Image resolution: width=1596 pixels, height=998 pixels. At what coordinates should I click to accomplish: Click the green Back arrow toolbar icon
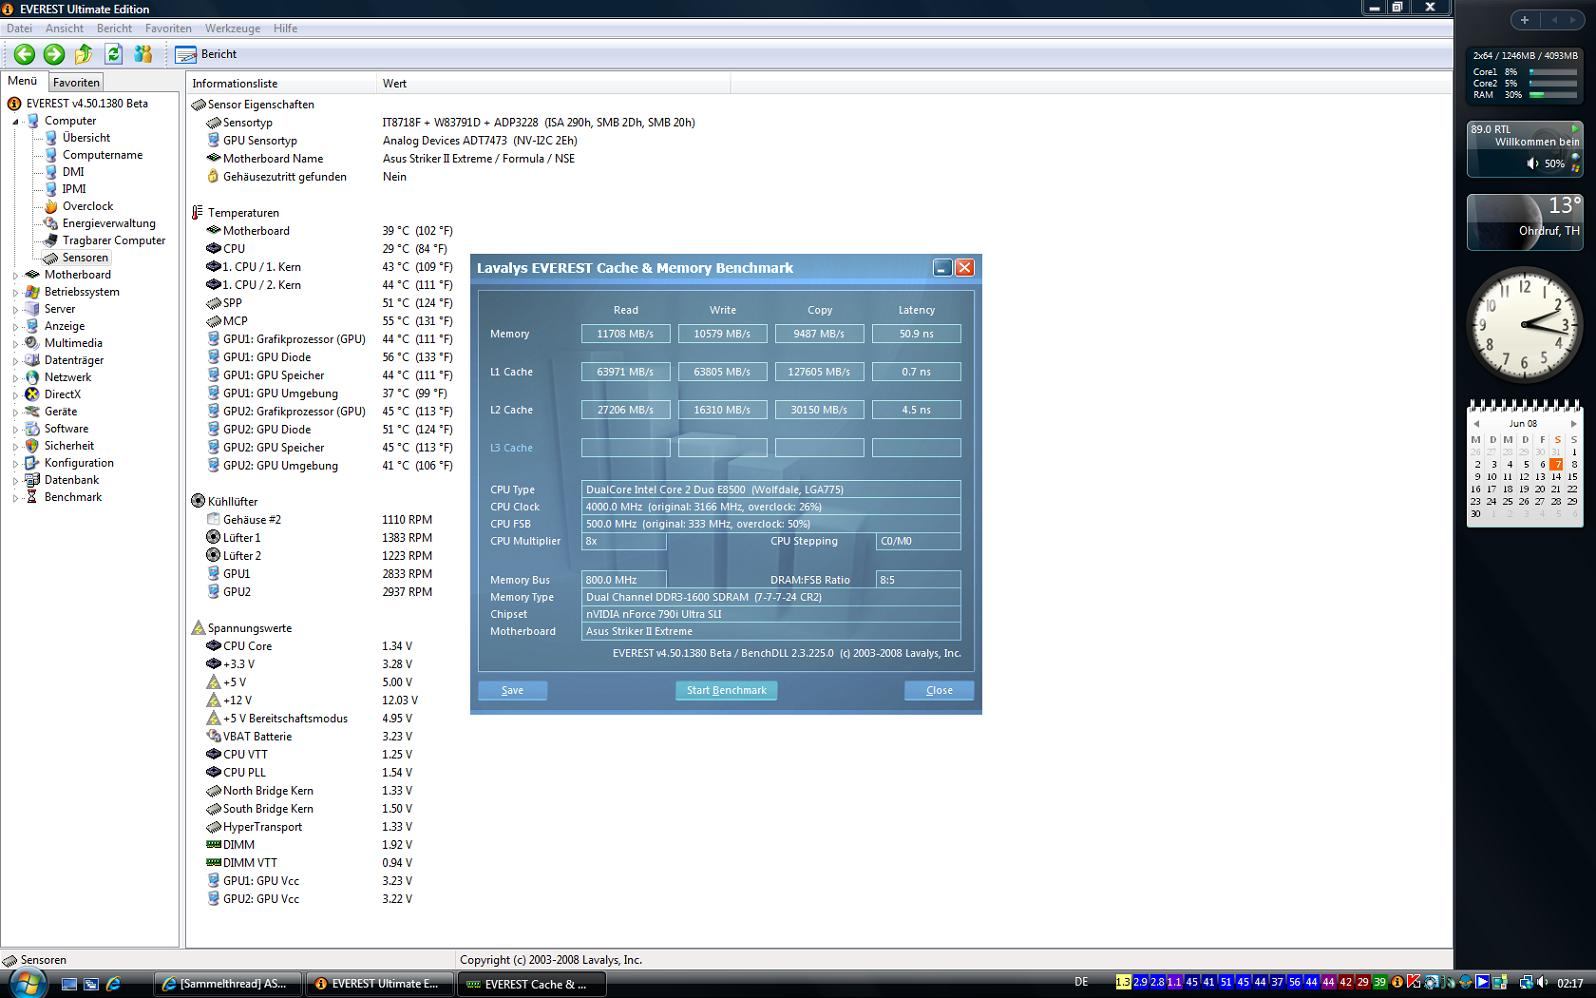pos(24,55)
